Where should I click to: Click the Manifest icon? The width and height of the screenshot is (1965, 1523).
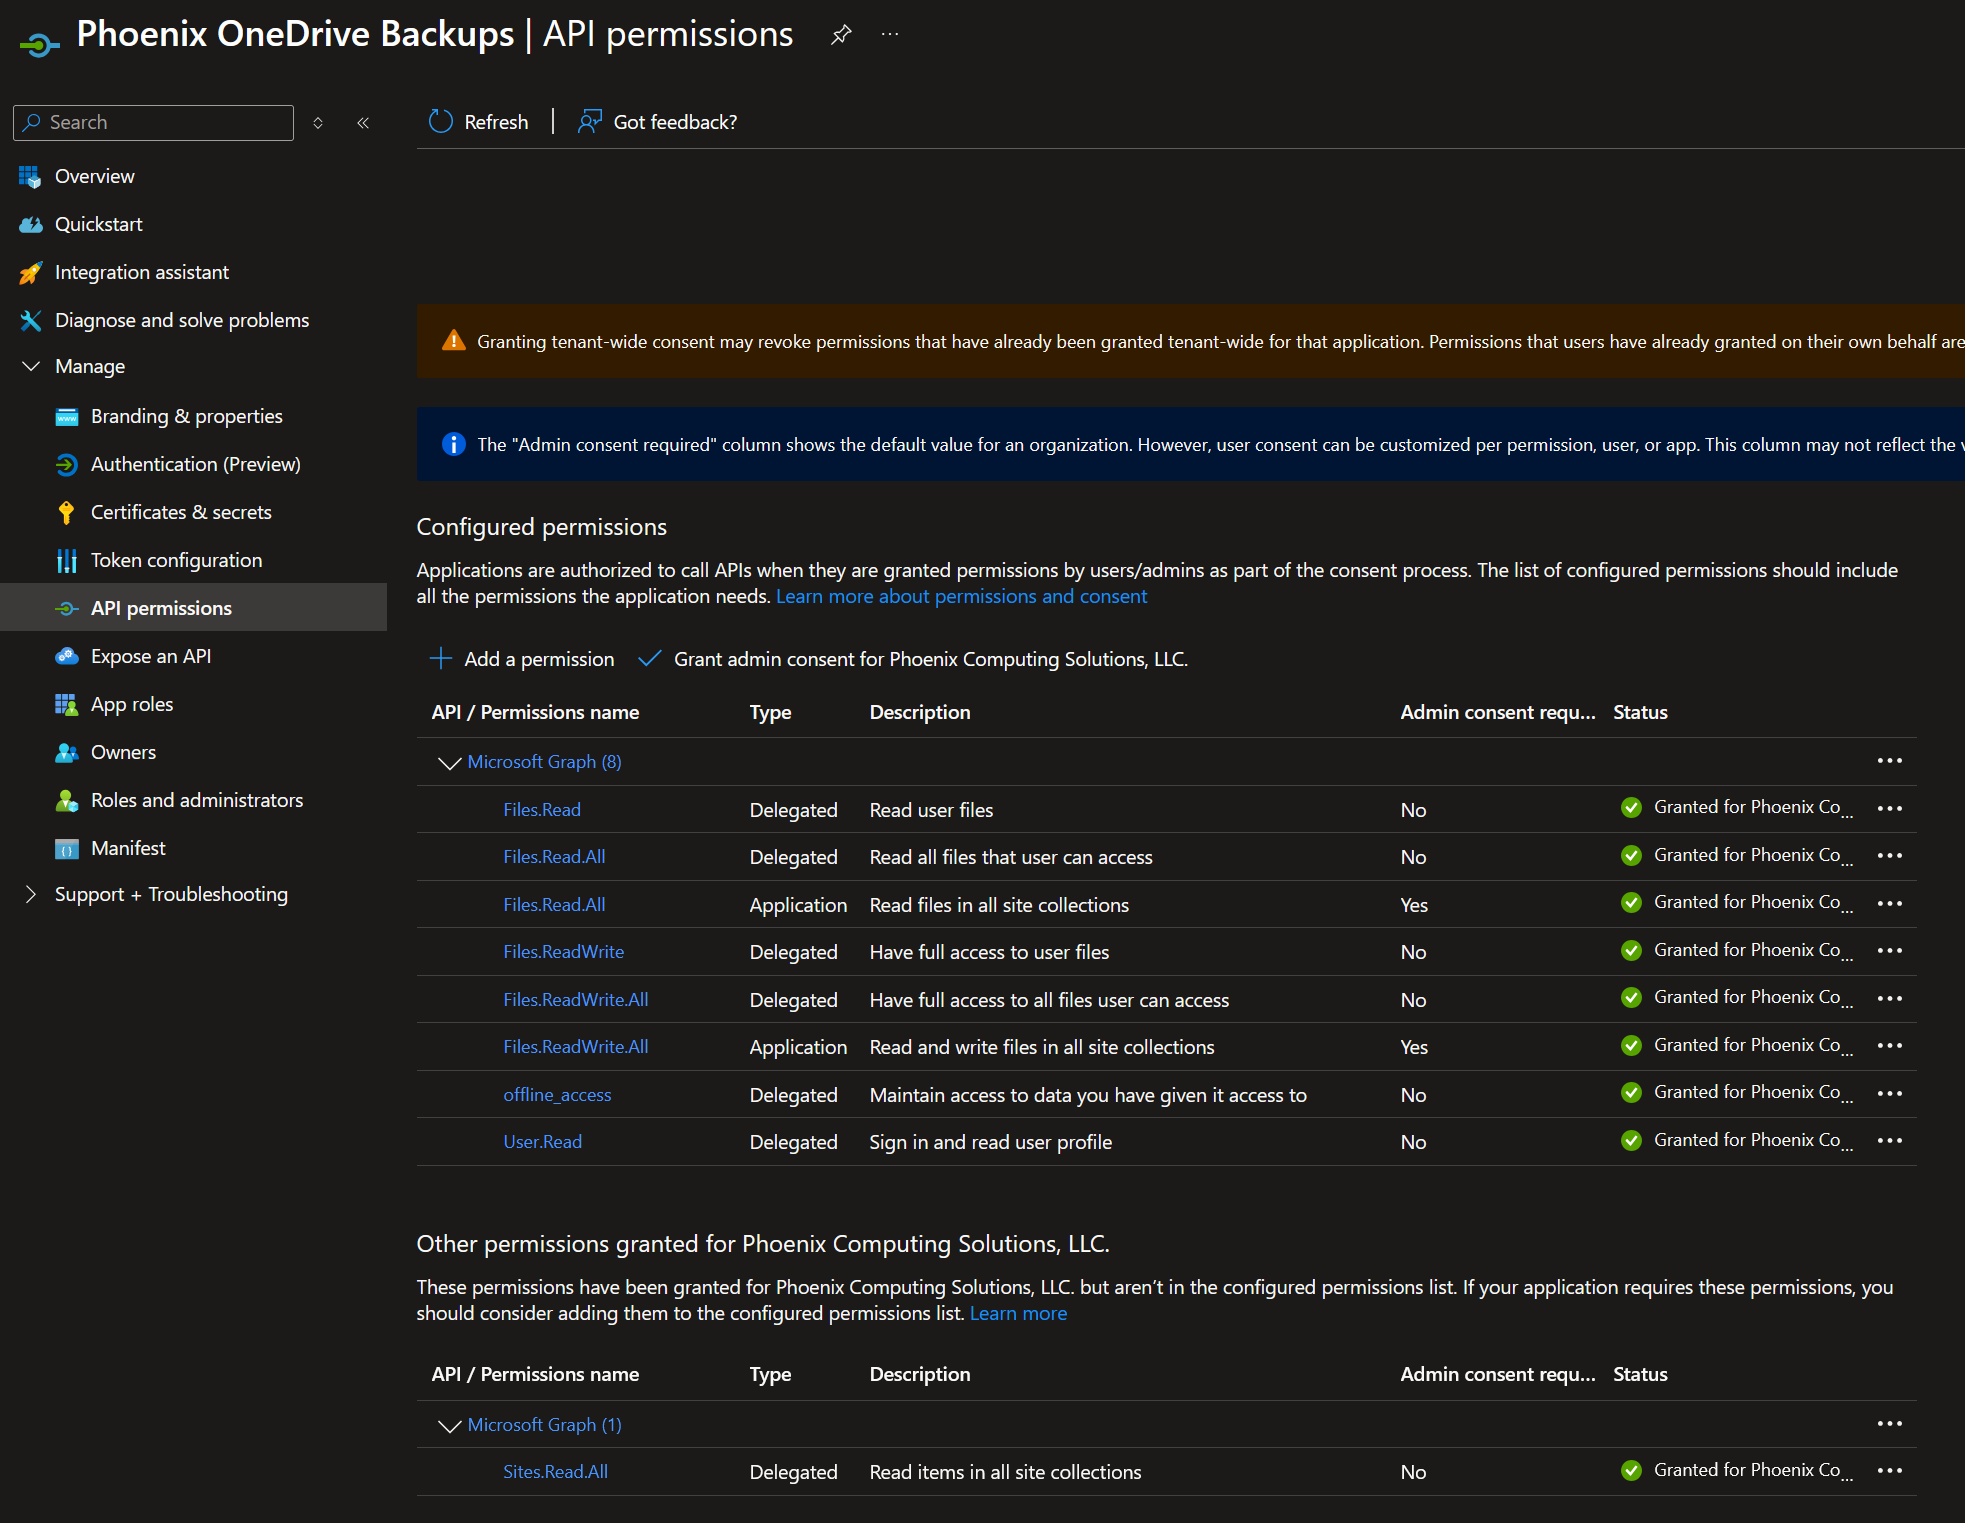click(66, 849)
